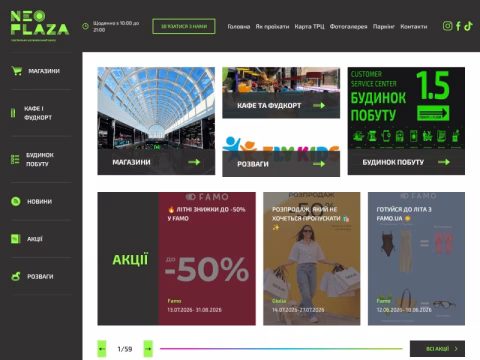Viewport: 480px width, 360px height.
Task: Open the Будинок побуту 1.5 banner tile
Action: pyautogui.click(x=406, y=121)
